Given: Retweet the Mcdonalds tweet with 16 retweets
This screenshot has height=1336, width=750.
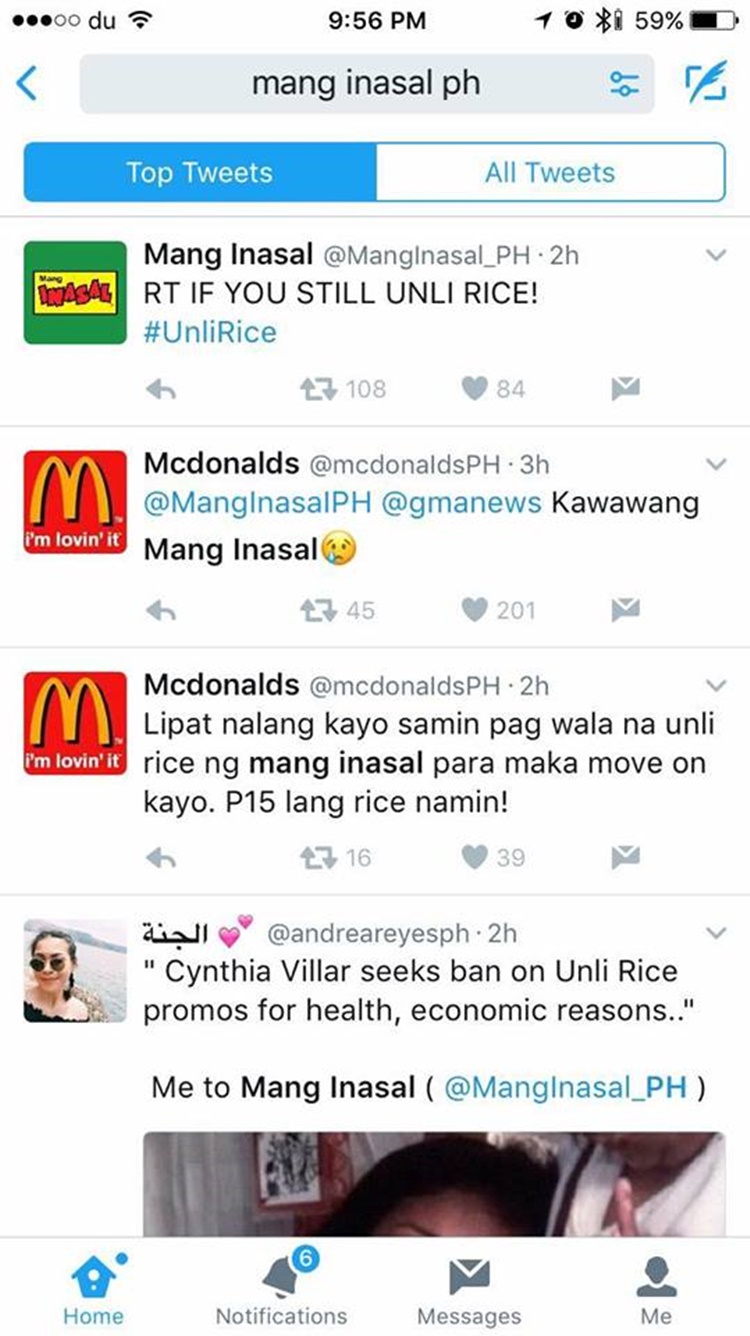Looking at the screenshot, I should (x=318, y=857).
